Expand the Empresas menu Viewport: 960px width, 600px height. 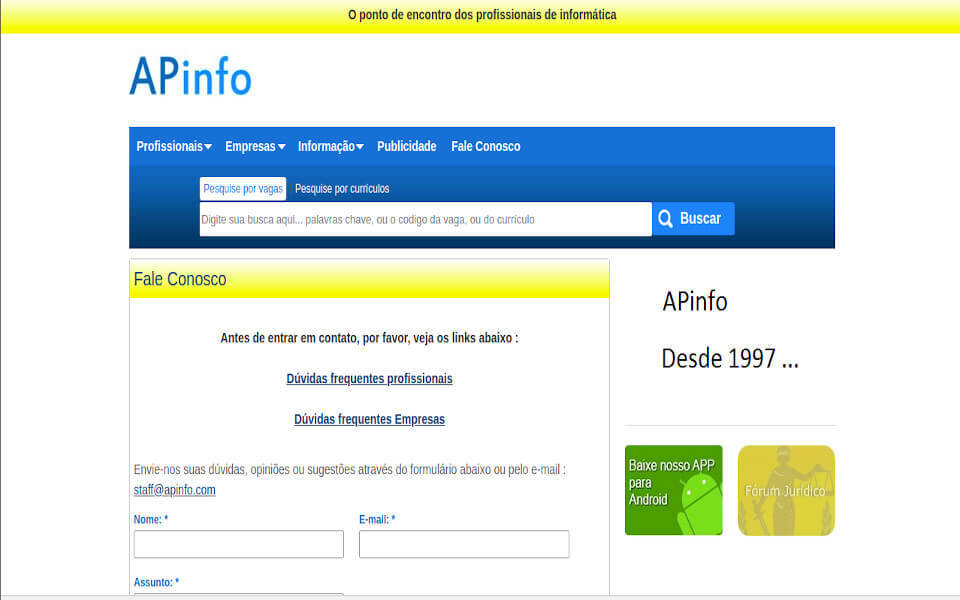255,146
